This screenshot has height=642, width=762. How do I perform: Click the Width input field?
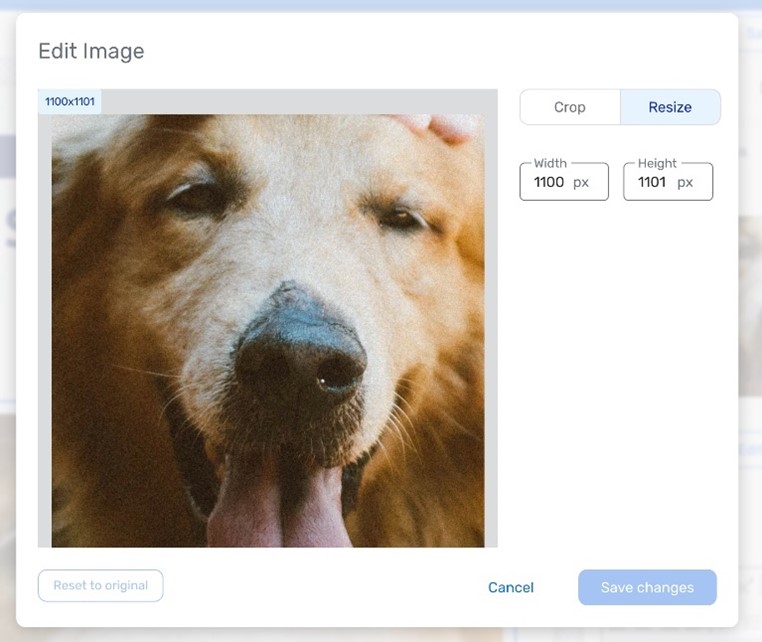(x=564, y=182)
